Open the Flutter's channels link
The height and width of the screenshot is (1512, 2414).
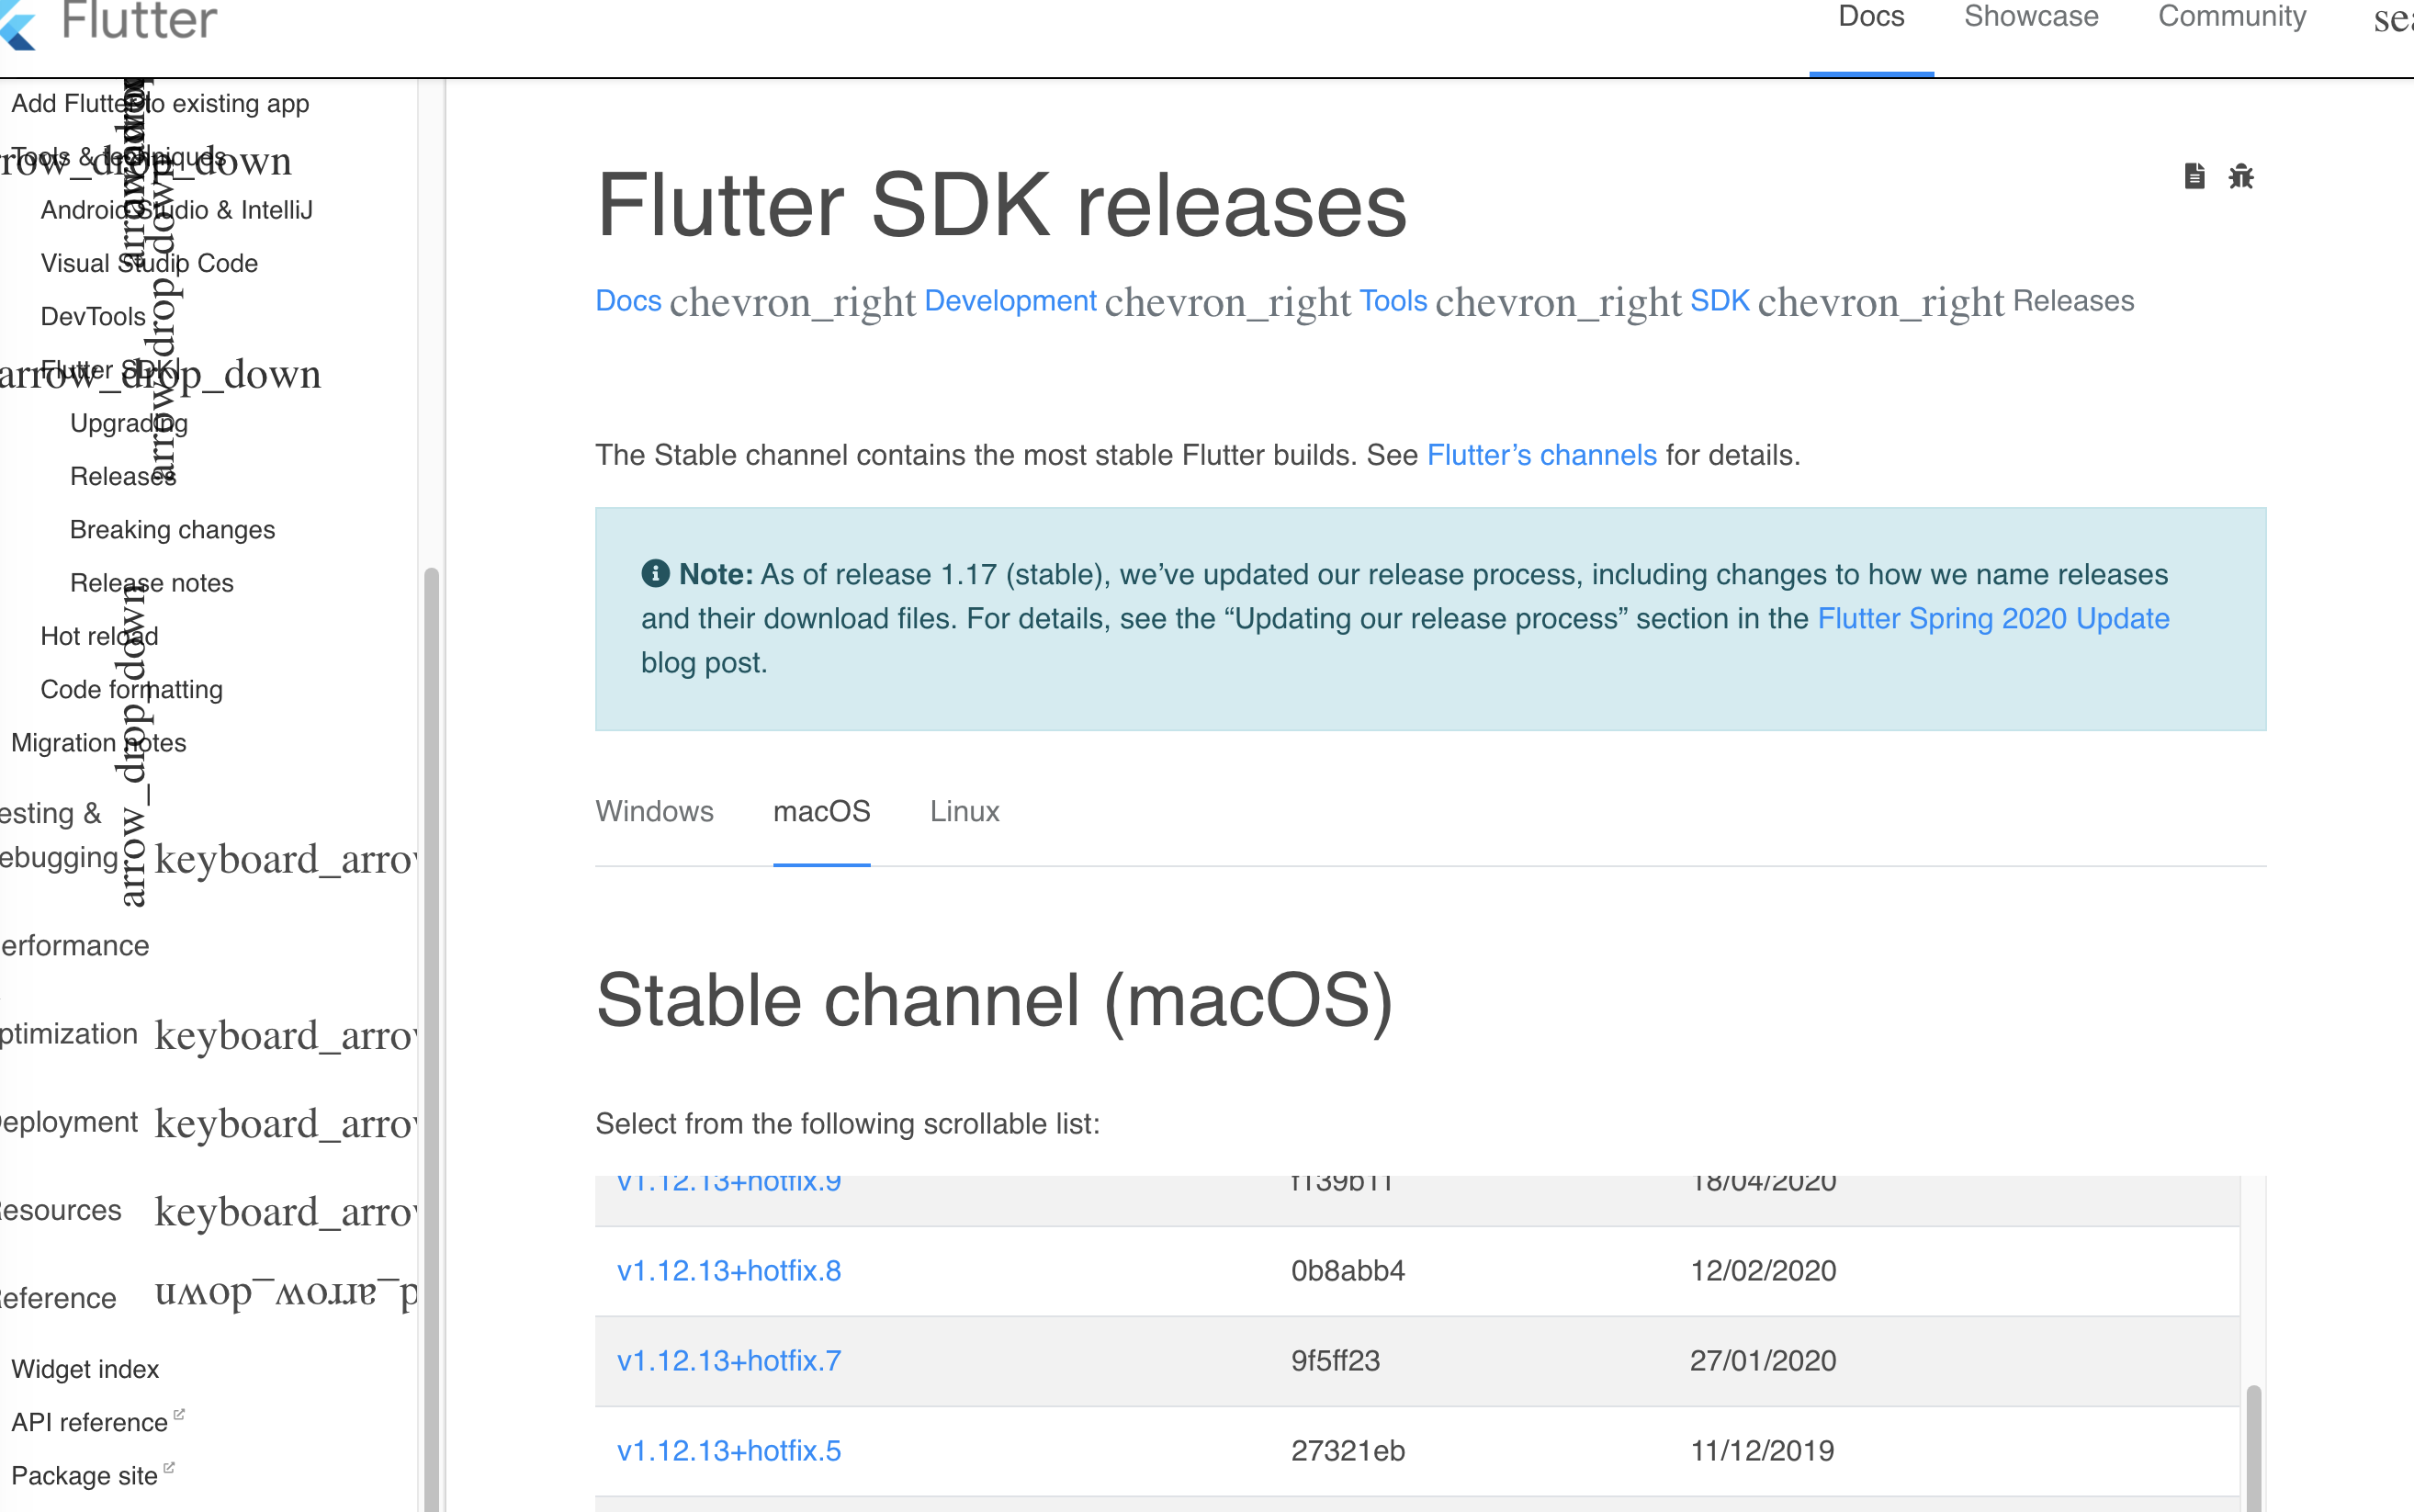click(x=1541, y=455)
